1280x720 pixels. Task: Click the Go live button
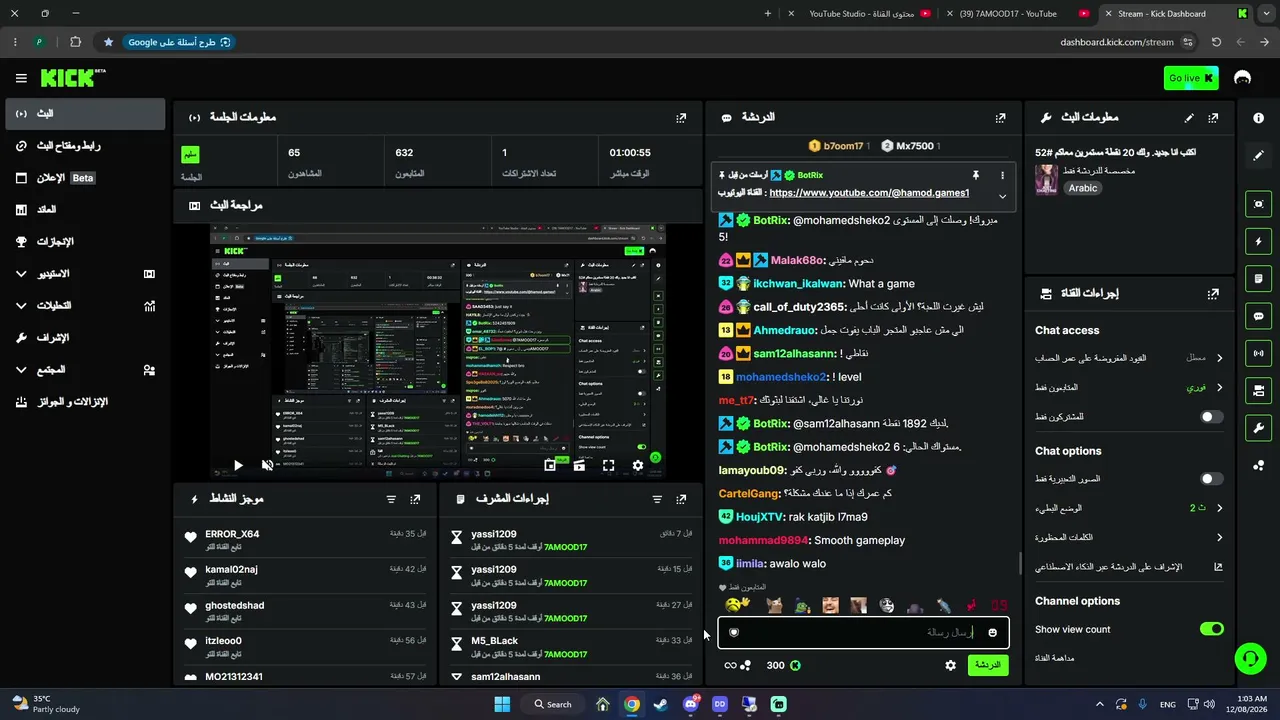coord(1191,78)
